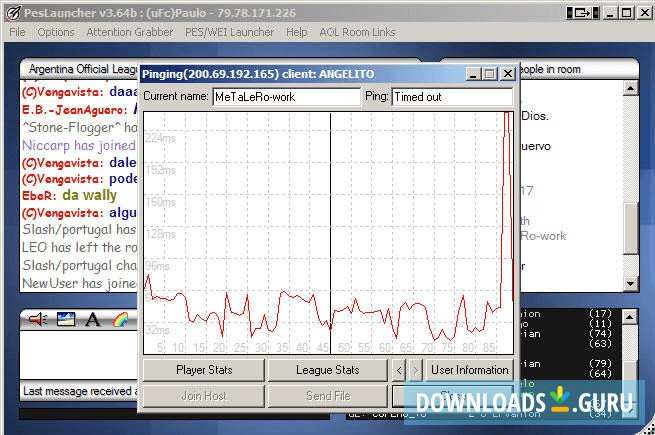Screen dimensions: 655x435
Task: Click the font letter A icon
Action: coord(93,319)
